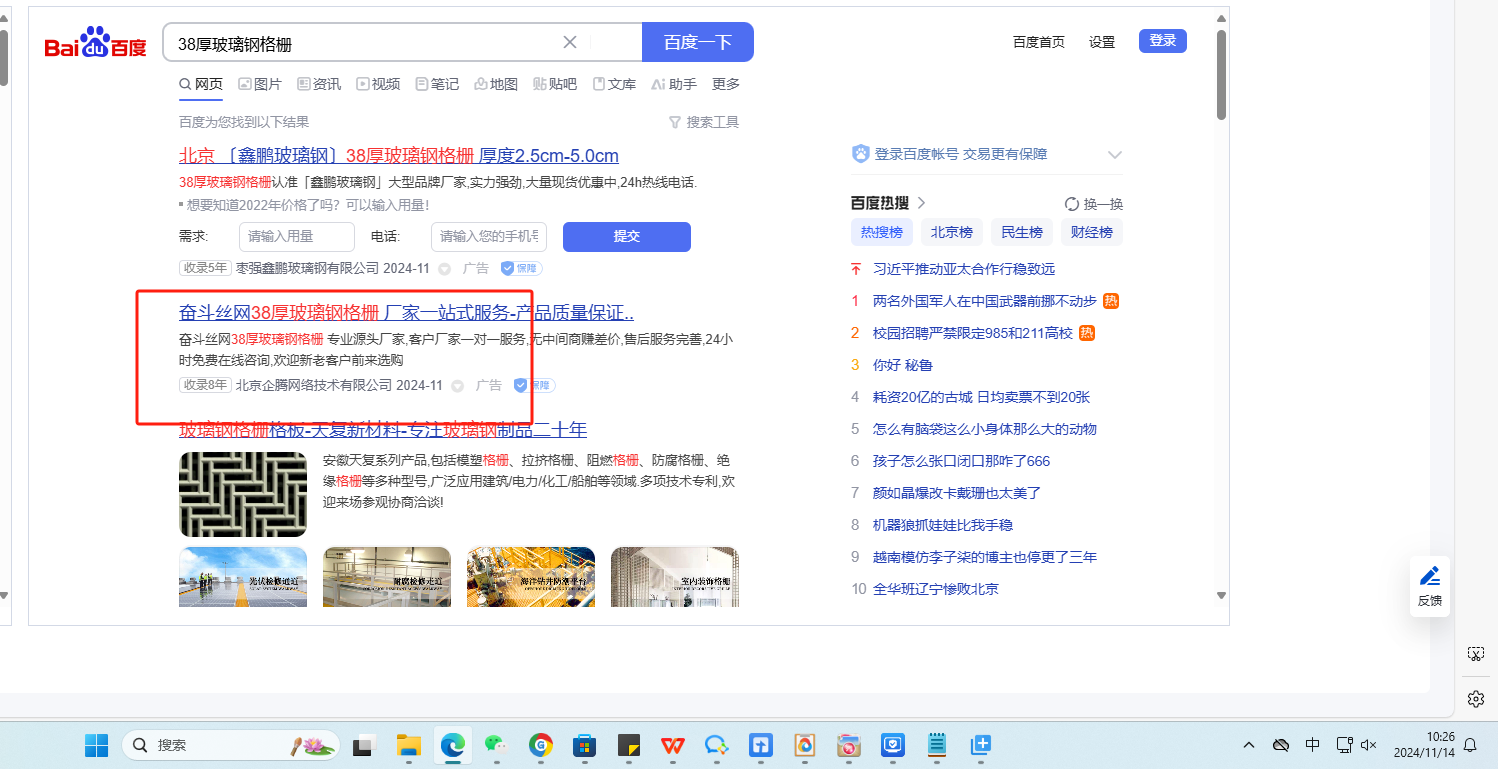The height and width of the screenshot is (769, 1498).
Task: Show hidden system tray icons
Action: click(x=1249, y=745)
